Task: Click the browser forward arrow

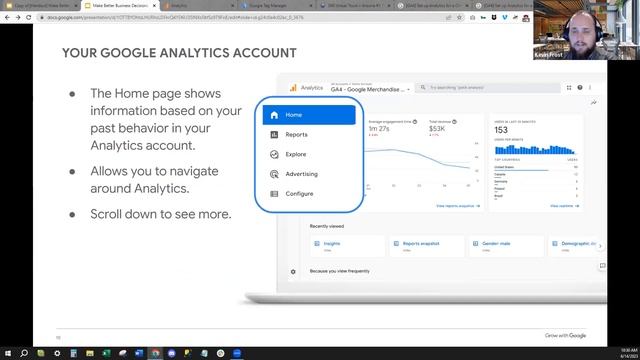Action: tap(18, 18)
